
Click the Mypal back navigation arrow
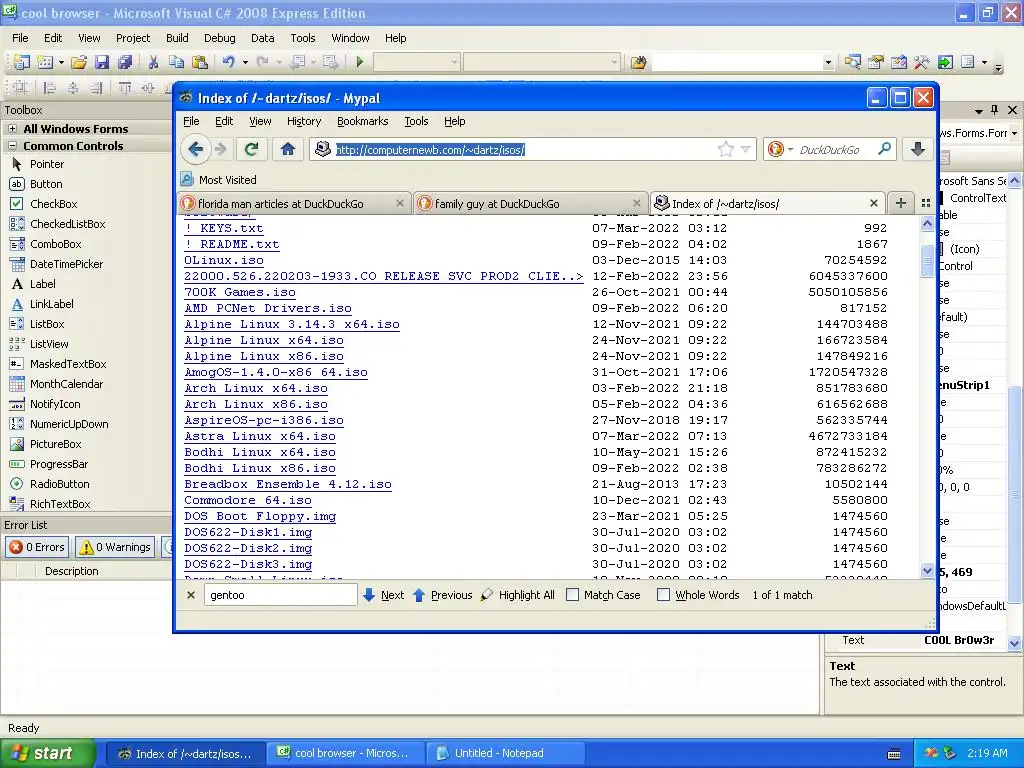click(x=195, y=150)
